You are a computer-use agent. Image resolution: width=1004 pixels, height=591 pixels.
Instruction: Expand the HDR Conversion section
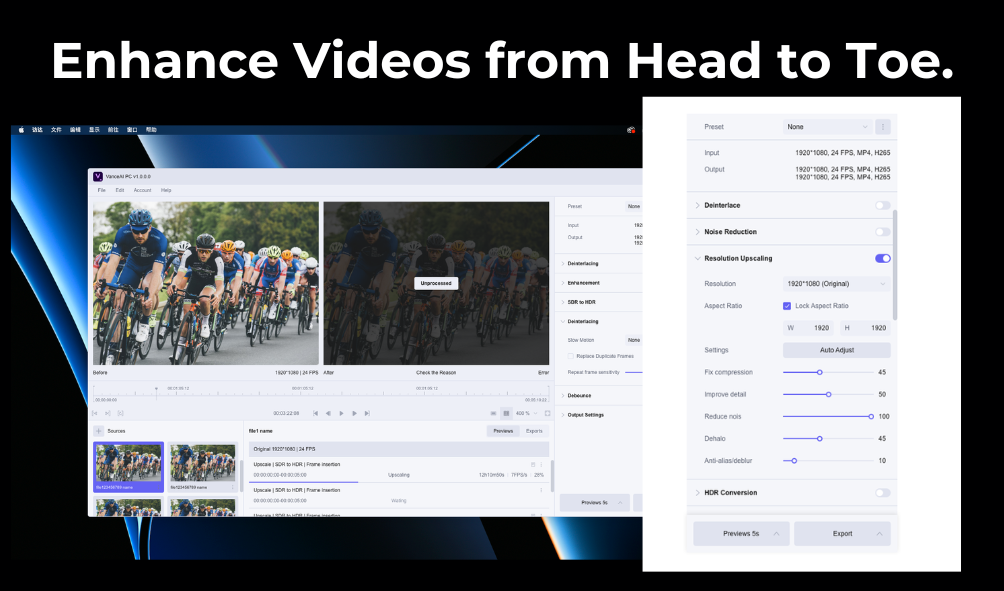tap(697, 493)
